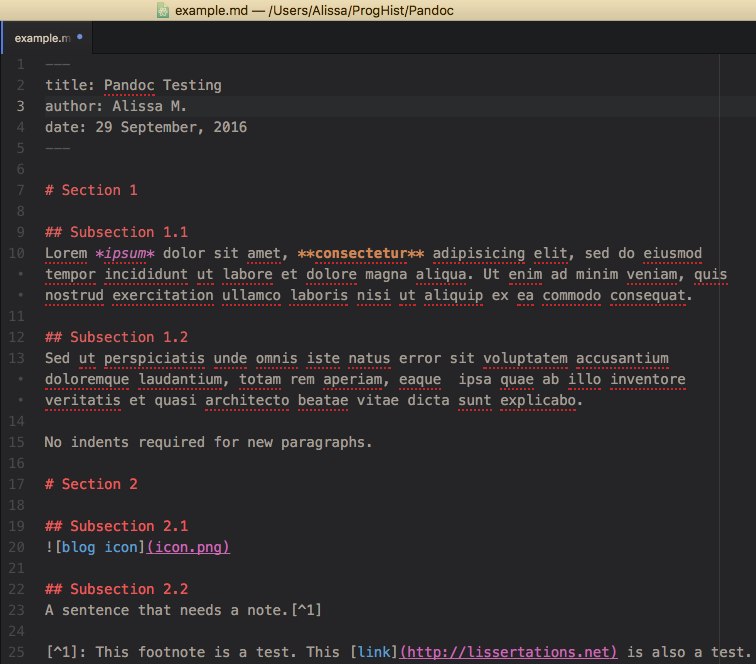Viewport: 756px width, 664px height.
Task: Click line number 20 in gutter
Action: pos(16,547)
